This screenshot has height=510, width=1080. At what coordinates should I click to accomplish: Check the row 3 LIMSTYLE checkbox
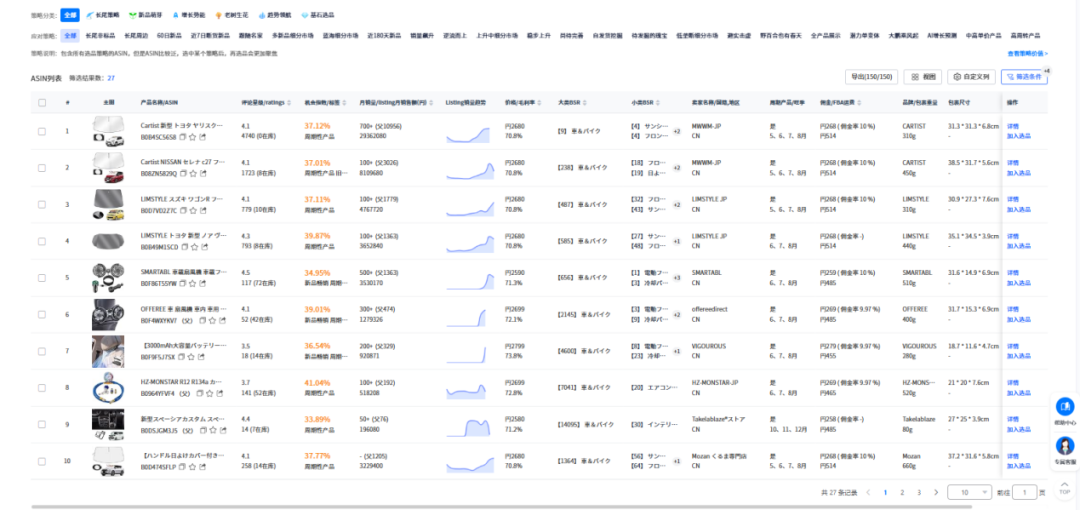point(42,204)
